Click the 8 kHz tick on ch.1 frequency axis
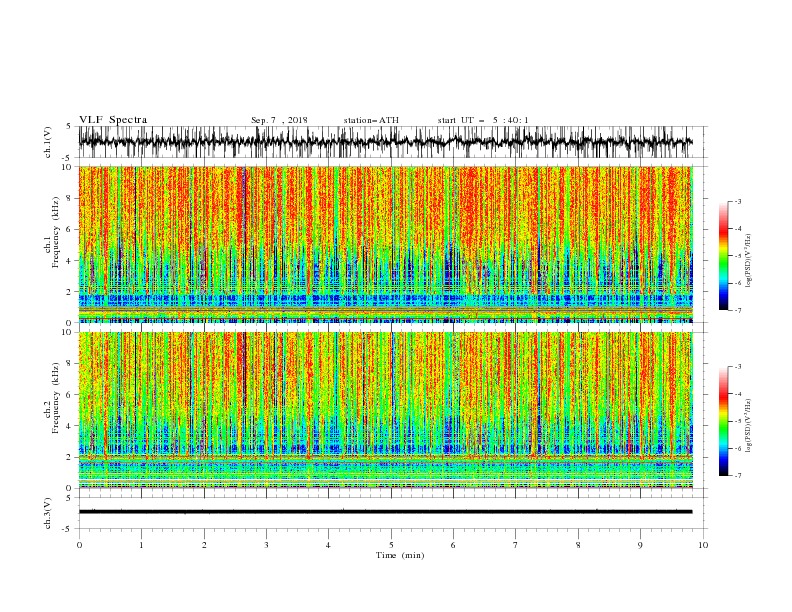The width and height of the screenshot is (792, 612). [69, 198]
